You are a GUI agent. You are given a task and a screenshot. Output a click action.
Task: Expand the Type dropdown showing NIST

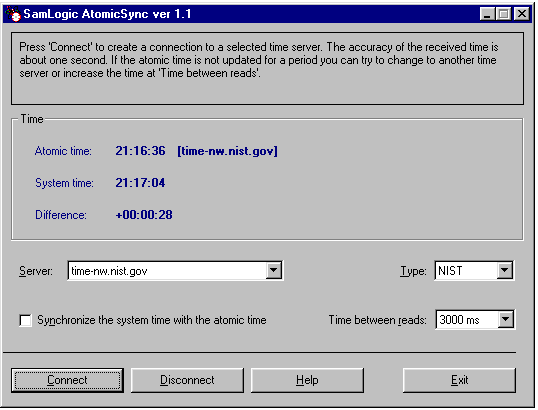pos(505,270)
